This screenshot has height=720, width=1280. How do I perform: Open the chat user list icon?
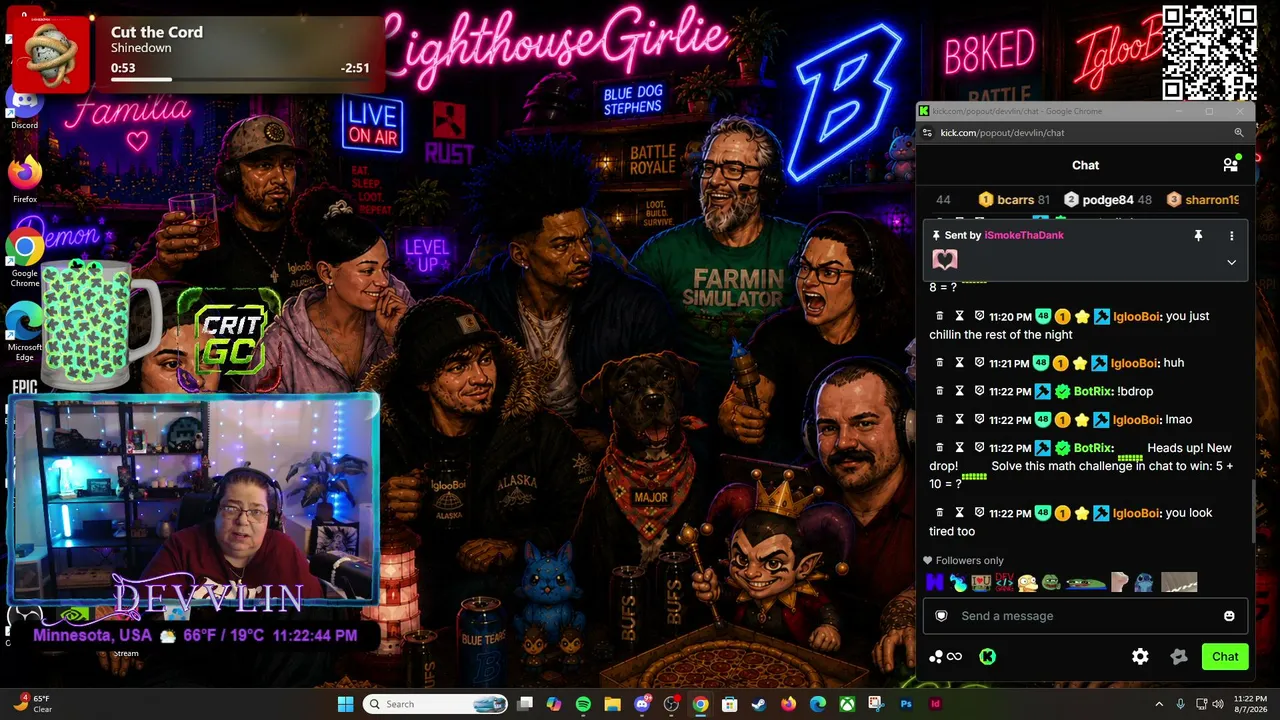1231,165
